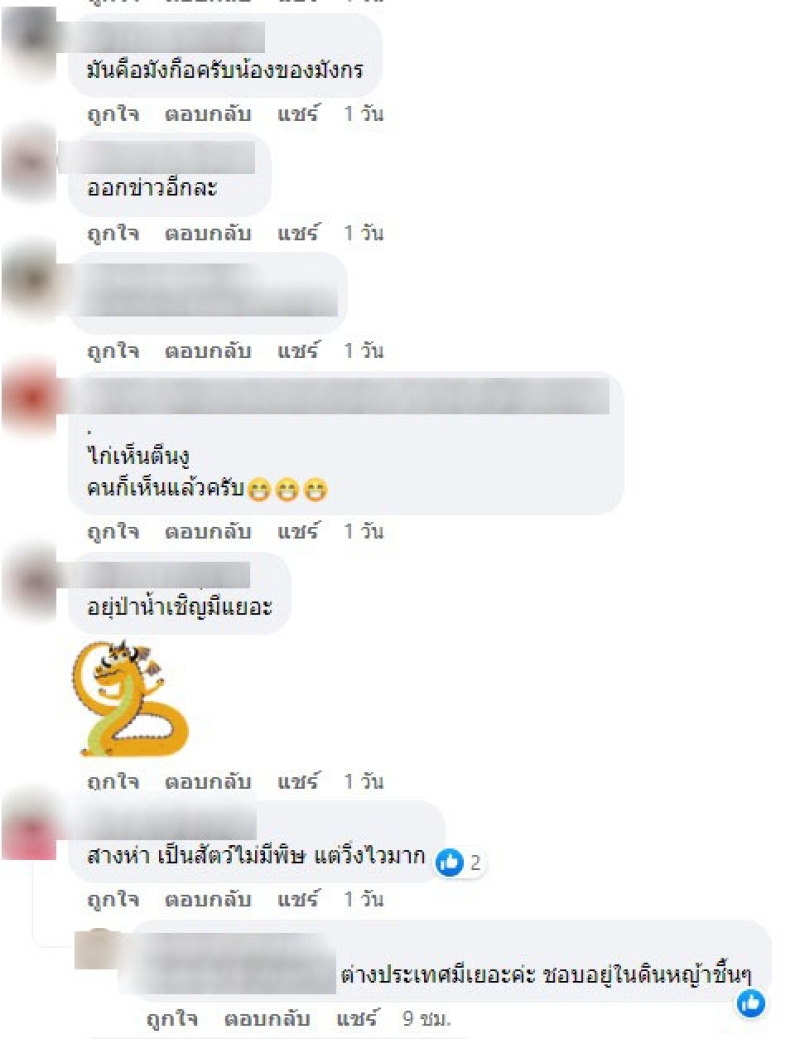Reply to dragon sticker comment via ตอบกลับ
800x1039 pixels.
point(207,781)
